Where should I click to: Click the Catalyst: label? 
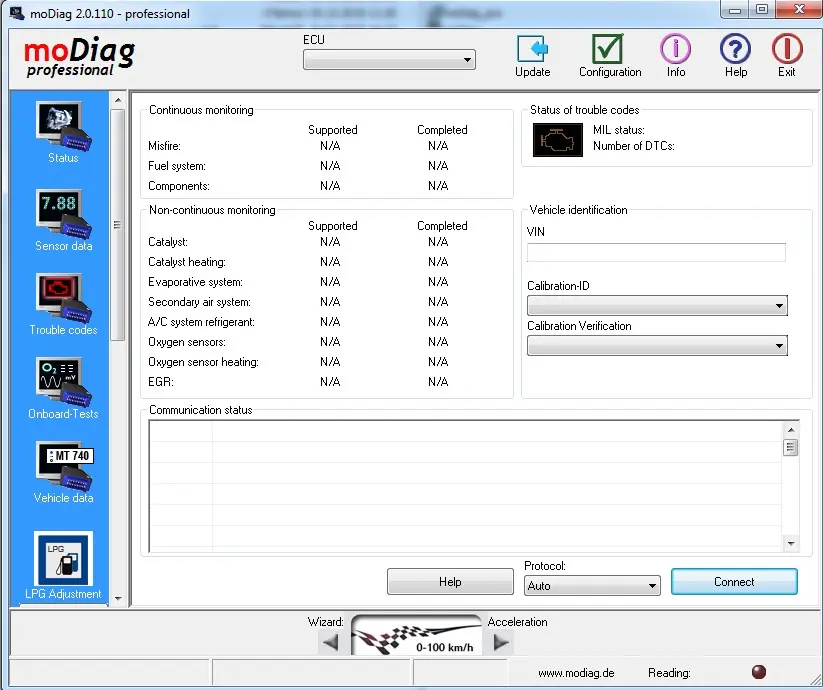click(167, 242)
